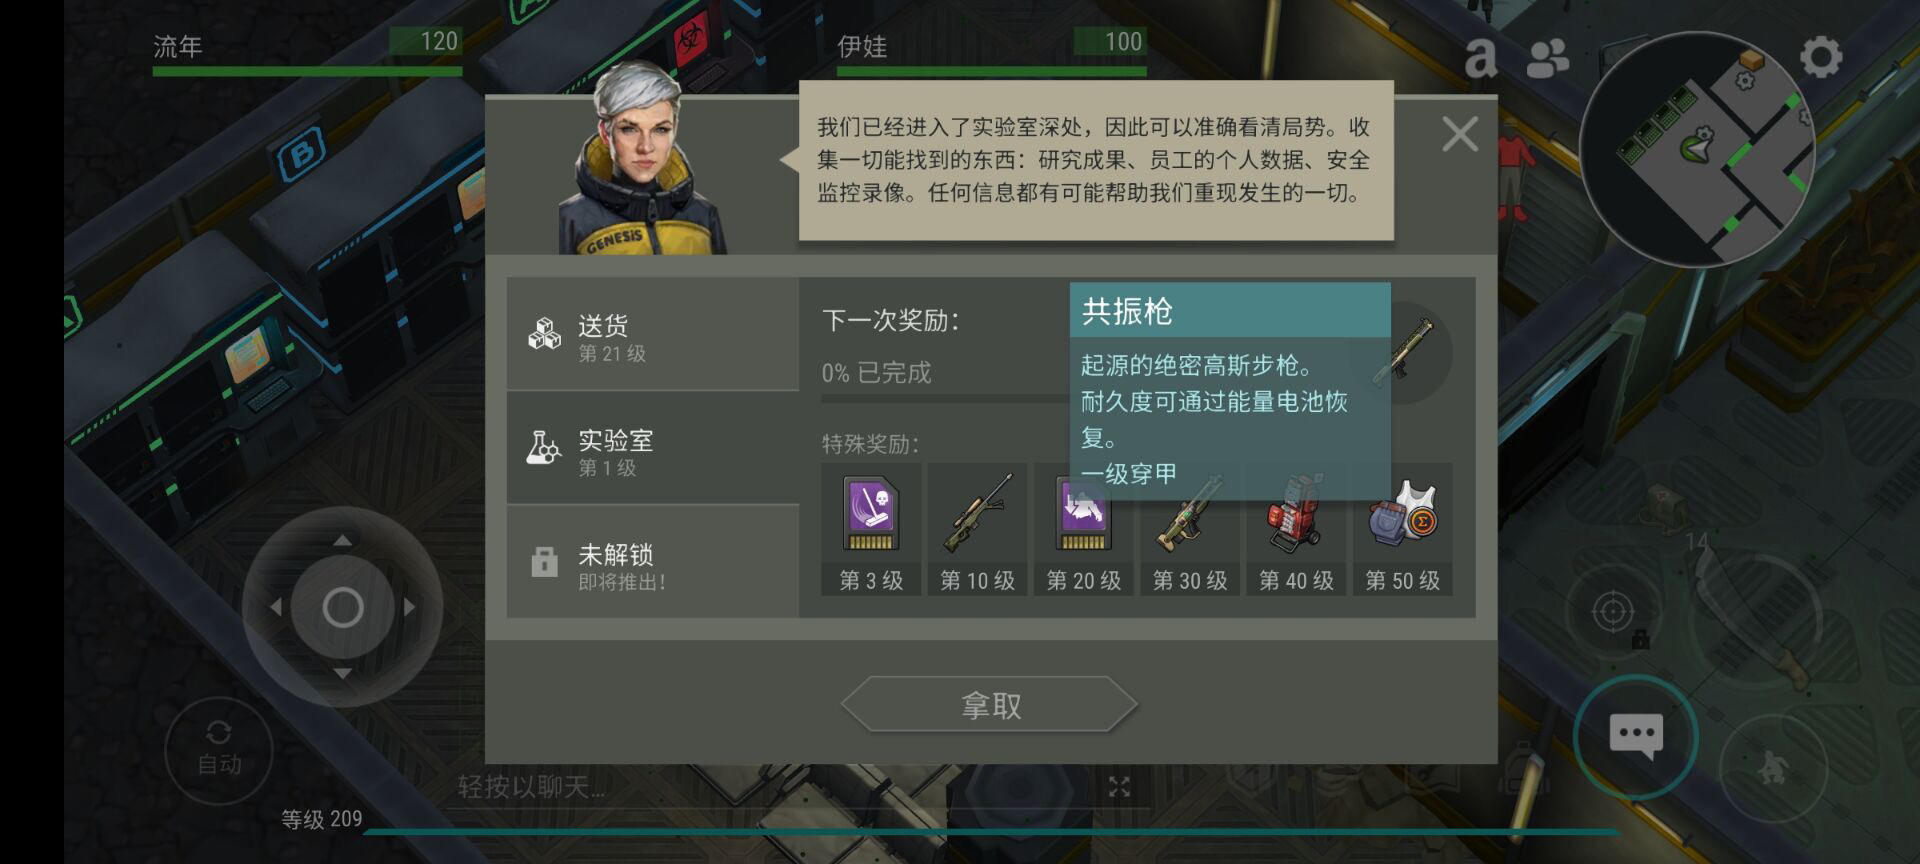Open the chat speech bubble button
Viewport: 1920px width, 864px height.
coord(1636,738)
